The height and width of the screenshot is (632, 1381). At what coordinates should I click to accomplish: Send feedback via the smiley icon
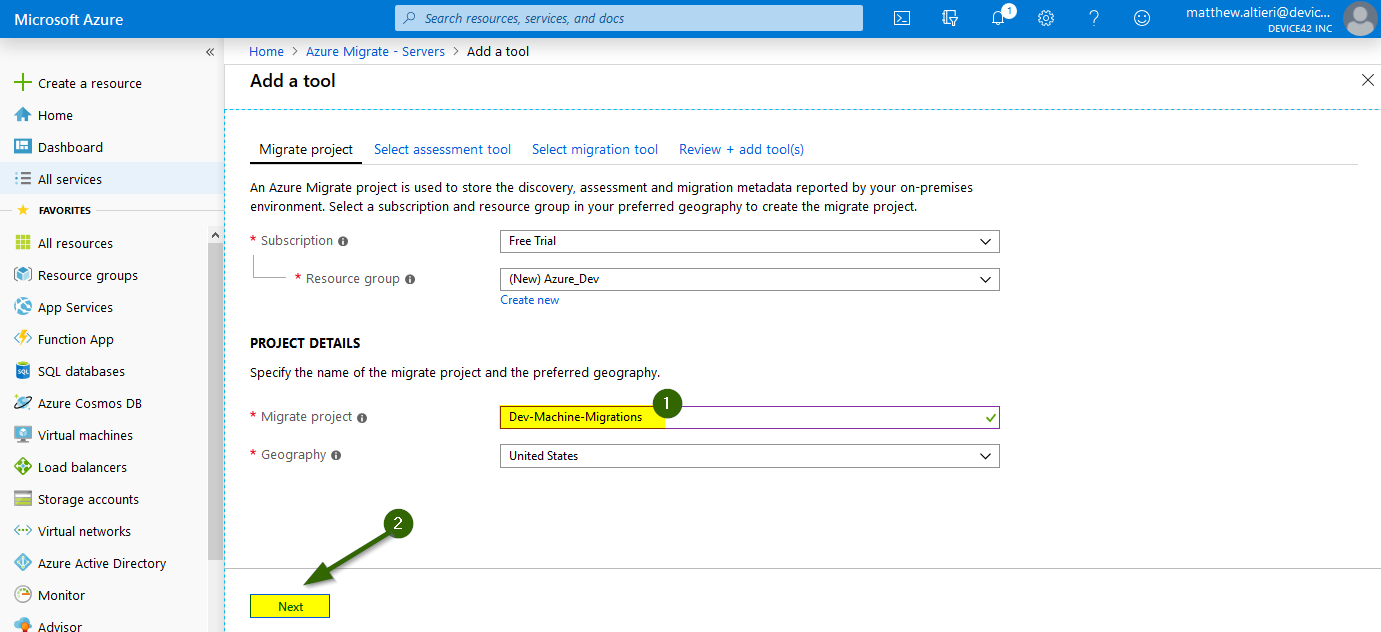coord(1141,18)
